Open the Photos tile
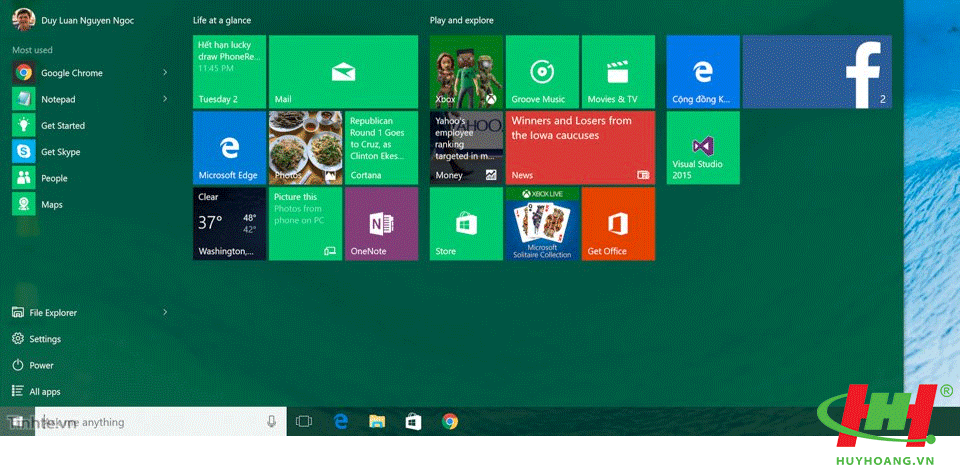 pos(306,148)
